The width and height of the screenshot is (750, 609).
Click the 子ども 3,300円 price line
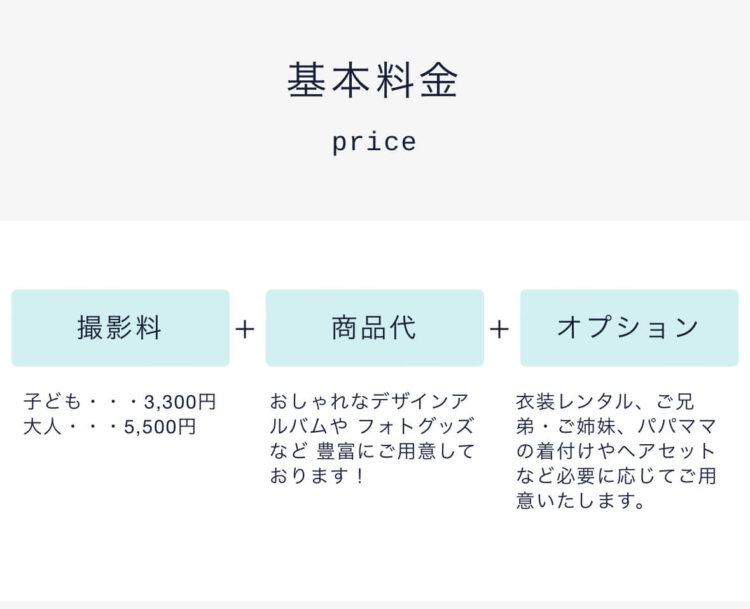(120, 401)
